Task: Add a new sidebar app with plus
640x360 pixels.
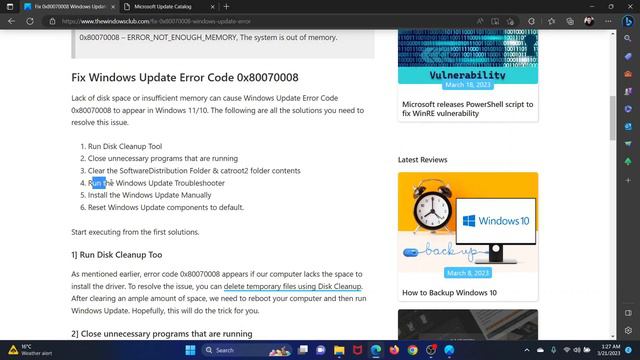Action: click(x=628, y=180)
